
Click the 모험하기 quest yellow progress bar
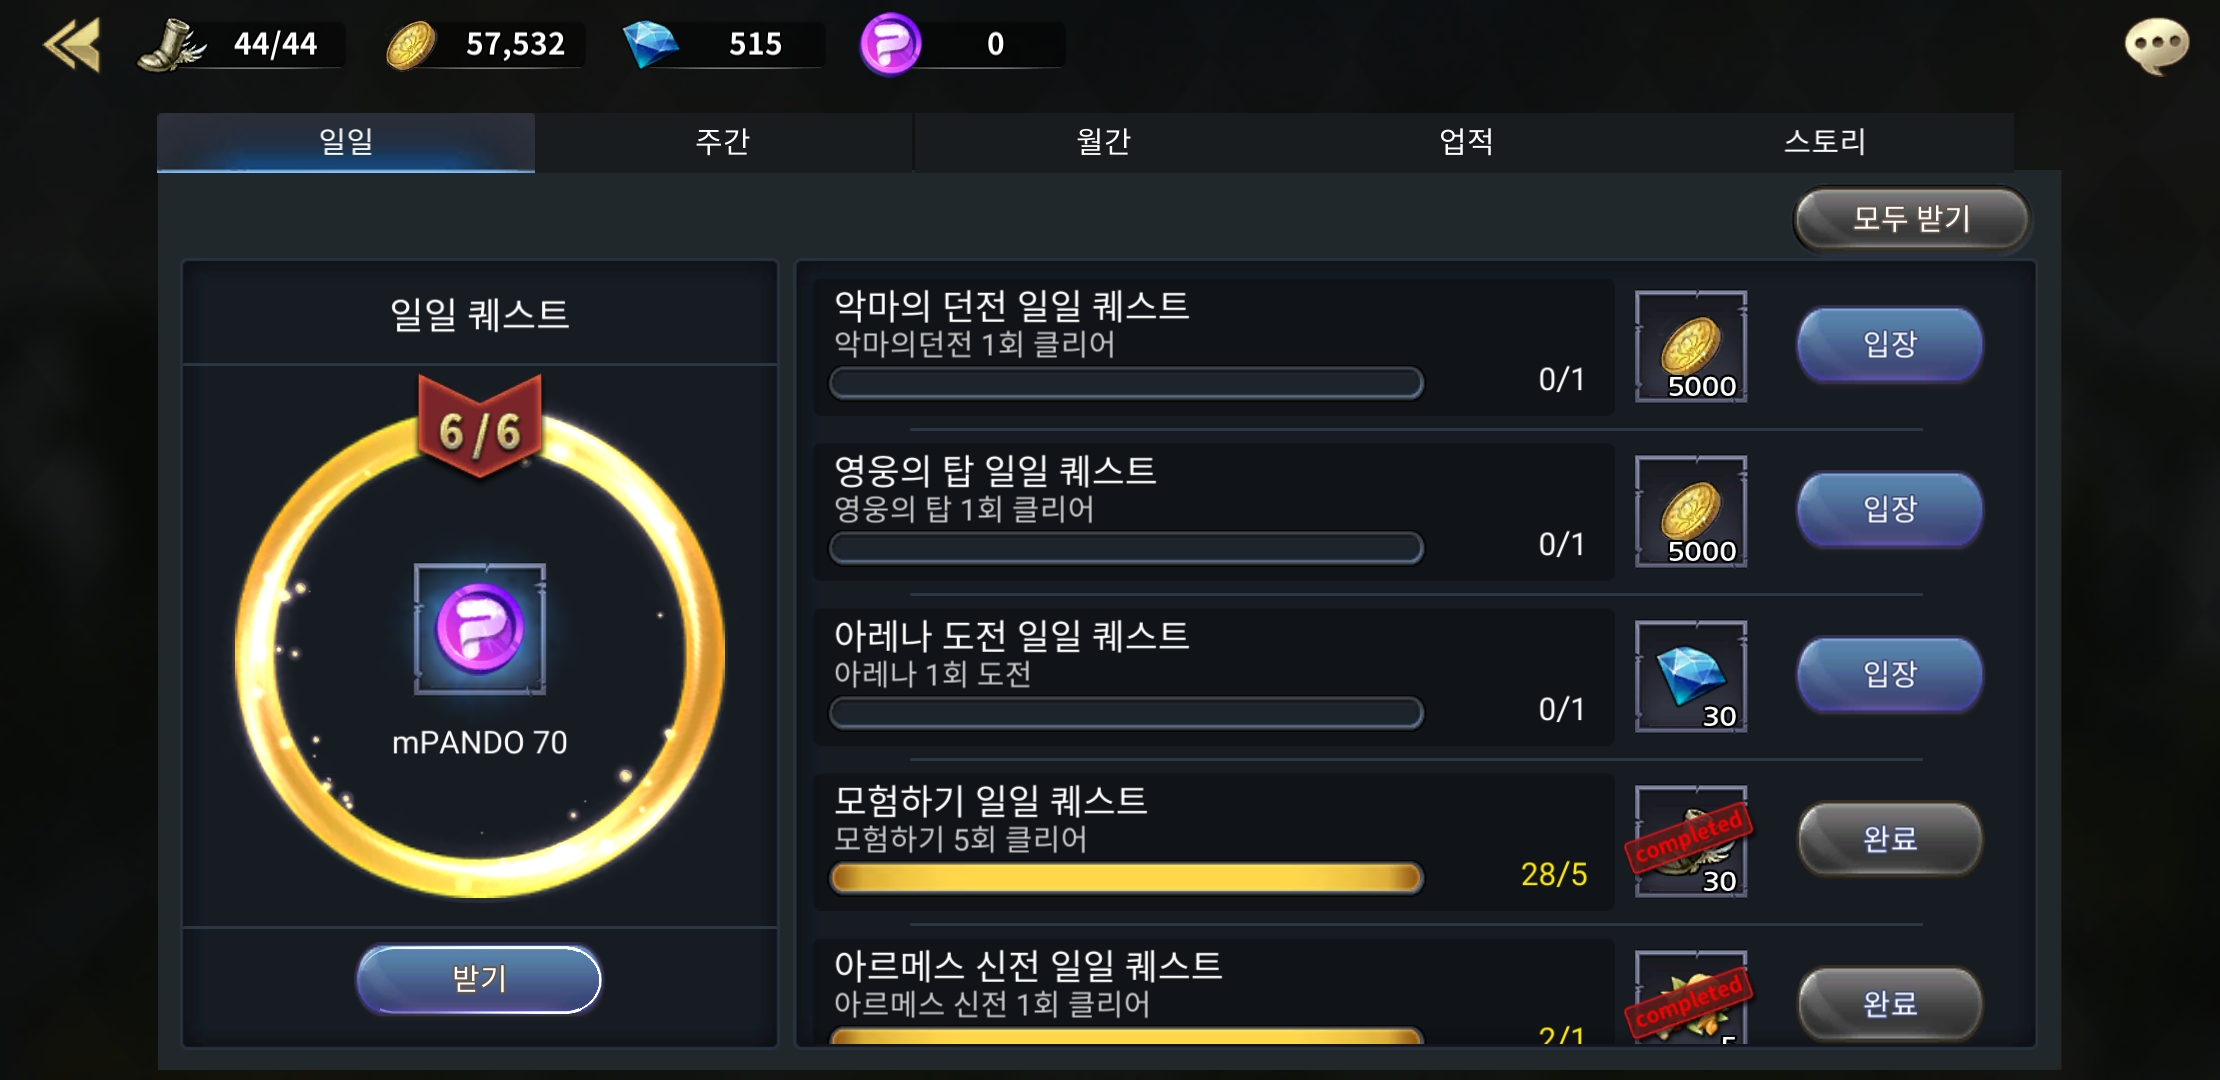1126,878
